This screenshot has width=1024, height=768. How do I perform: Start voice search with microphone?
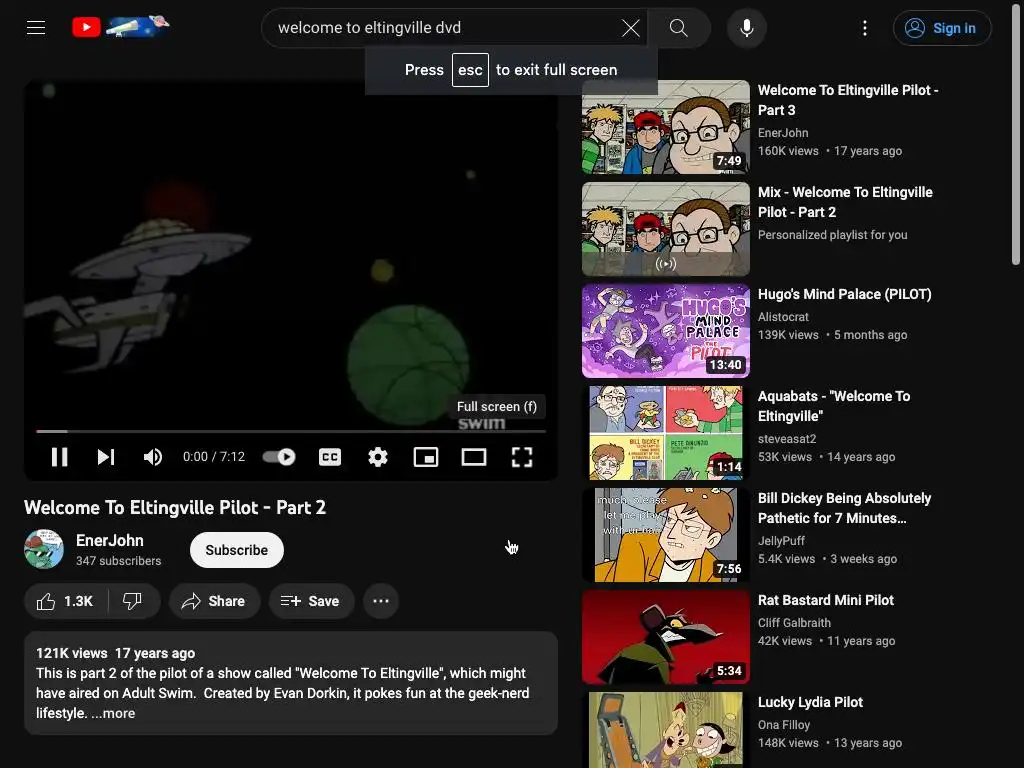tap(746, 27)
